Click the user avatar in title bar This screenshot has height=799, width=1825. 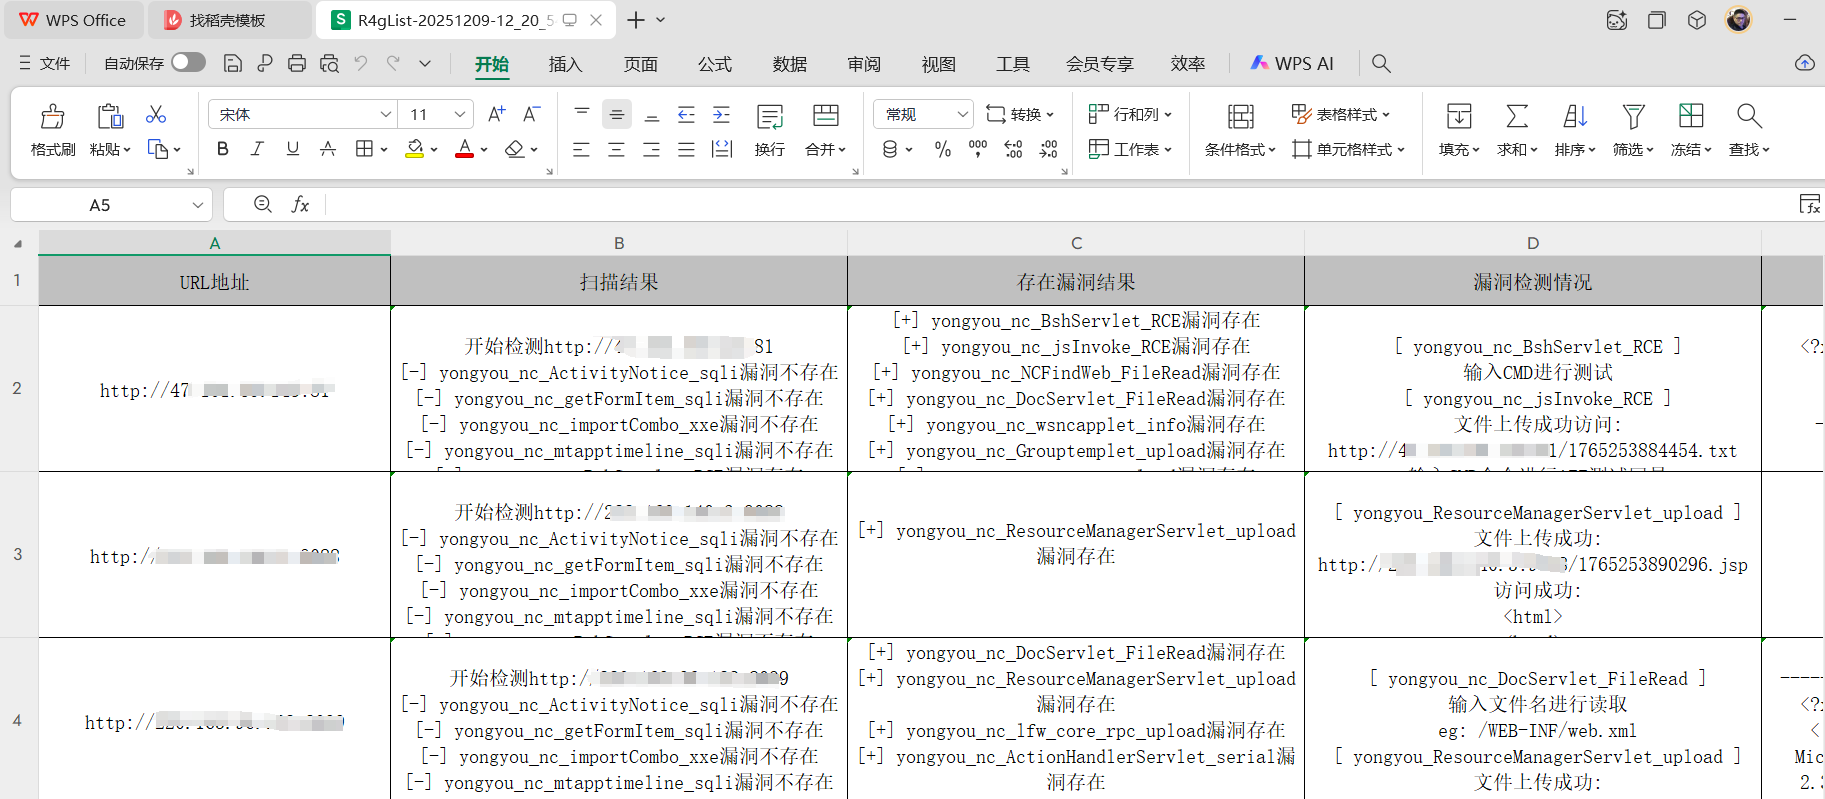(1739, 19)
